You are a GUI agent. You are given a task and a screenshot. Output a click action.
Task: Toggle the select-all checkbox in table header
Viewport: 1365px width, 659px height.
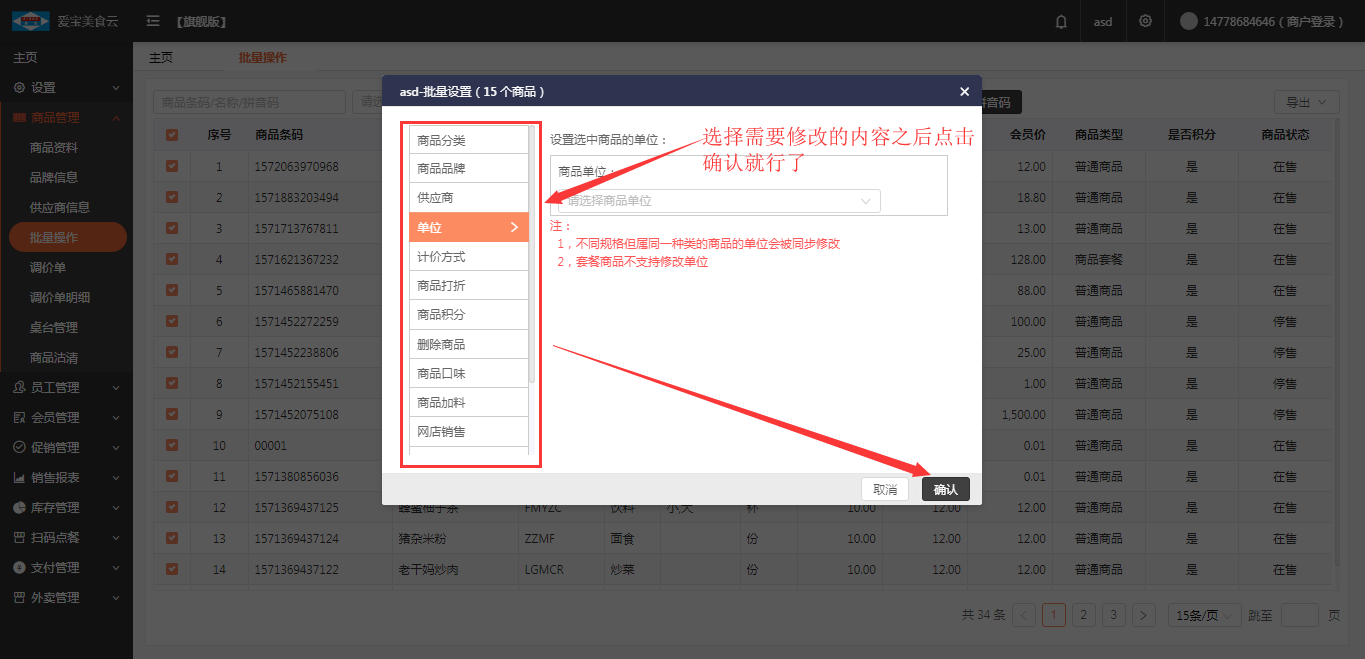172,135
